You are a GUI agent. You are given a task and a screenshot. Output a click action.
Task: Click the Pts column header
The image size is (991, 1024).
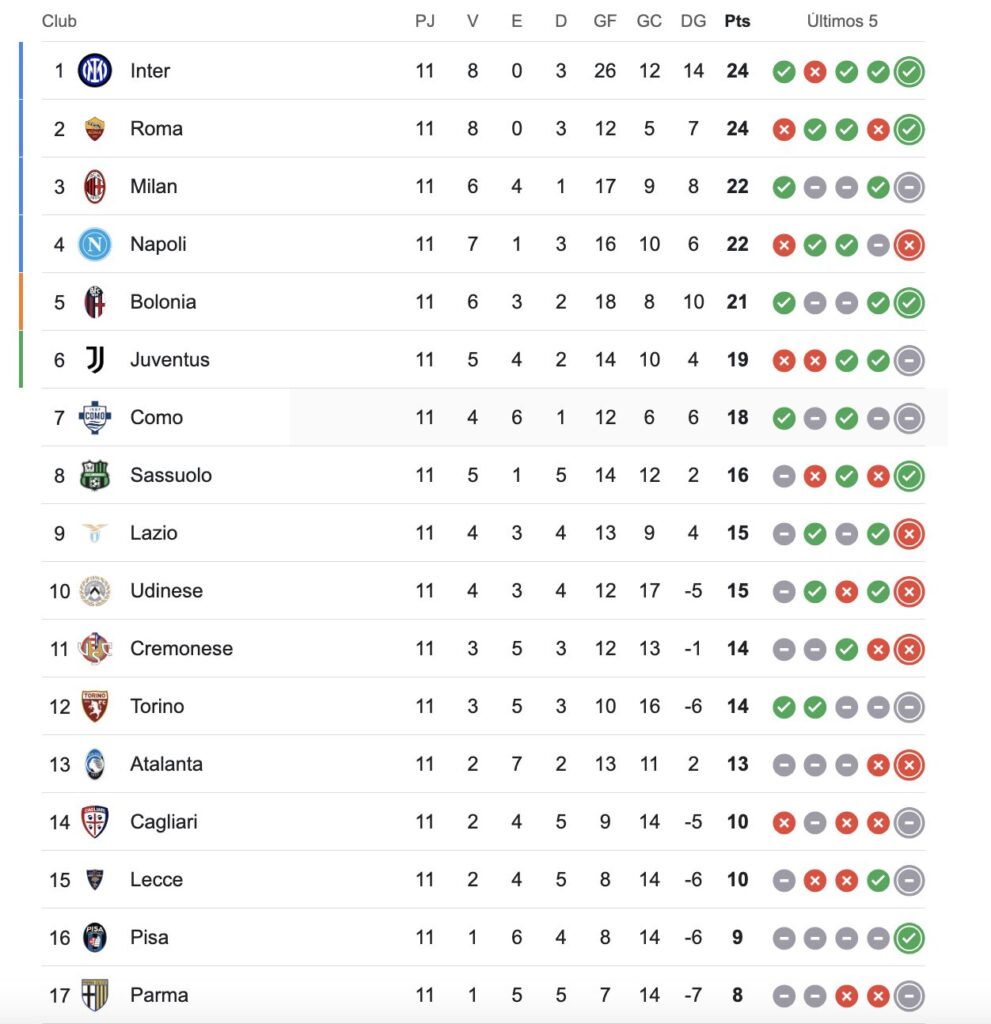point(737,21)
